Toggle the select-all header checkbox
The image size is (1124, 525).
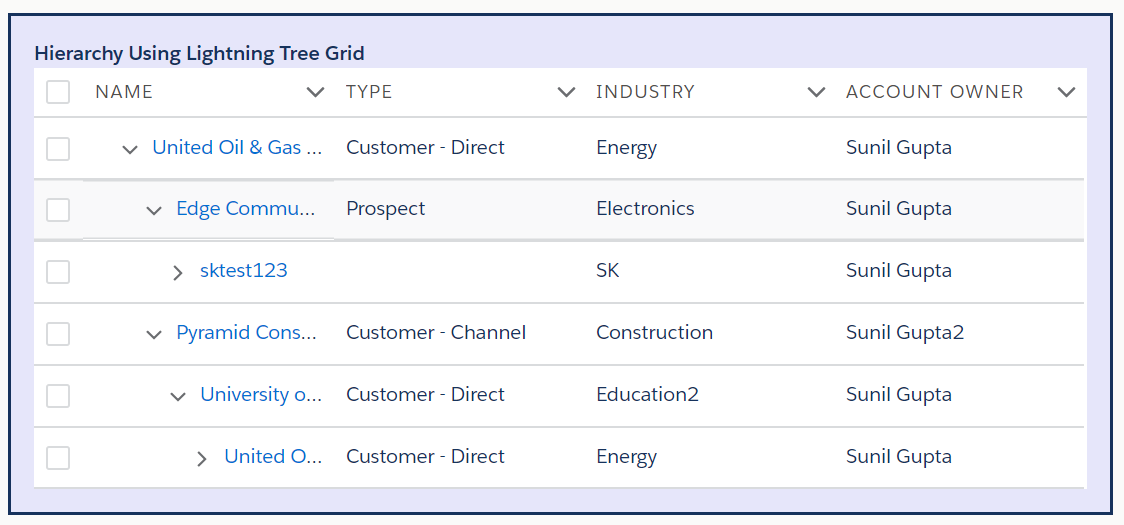pyautogui.click(x=58, y=92)
